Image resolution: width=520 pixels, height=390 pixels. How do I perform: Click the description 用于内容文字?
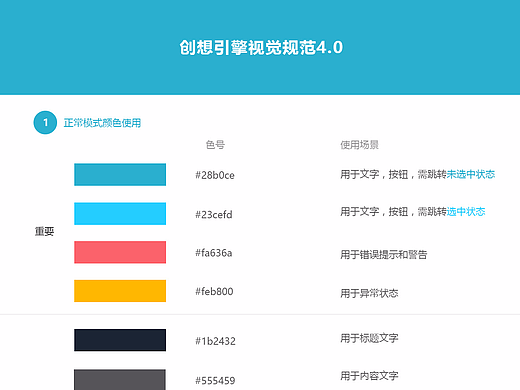pyautogui.click(x=369, y=376)
